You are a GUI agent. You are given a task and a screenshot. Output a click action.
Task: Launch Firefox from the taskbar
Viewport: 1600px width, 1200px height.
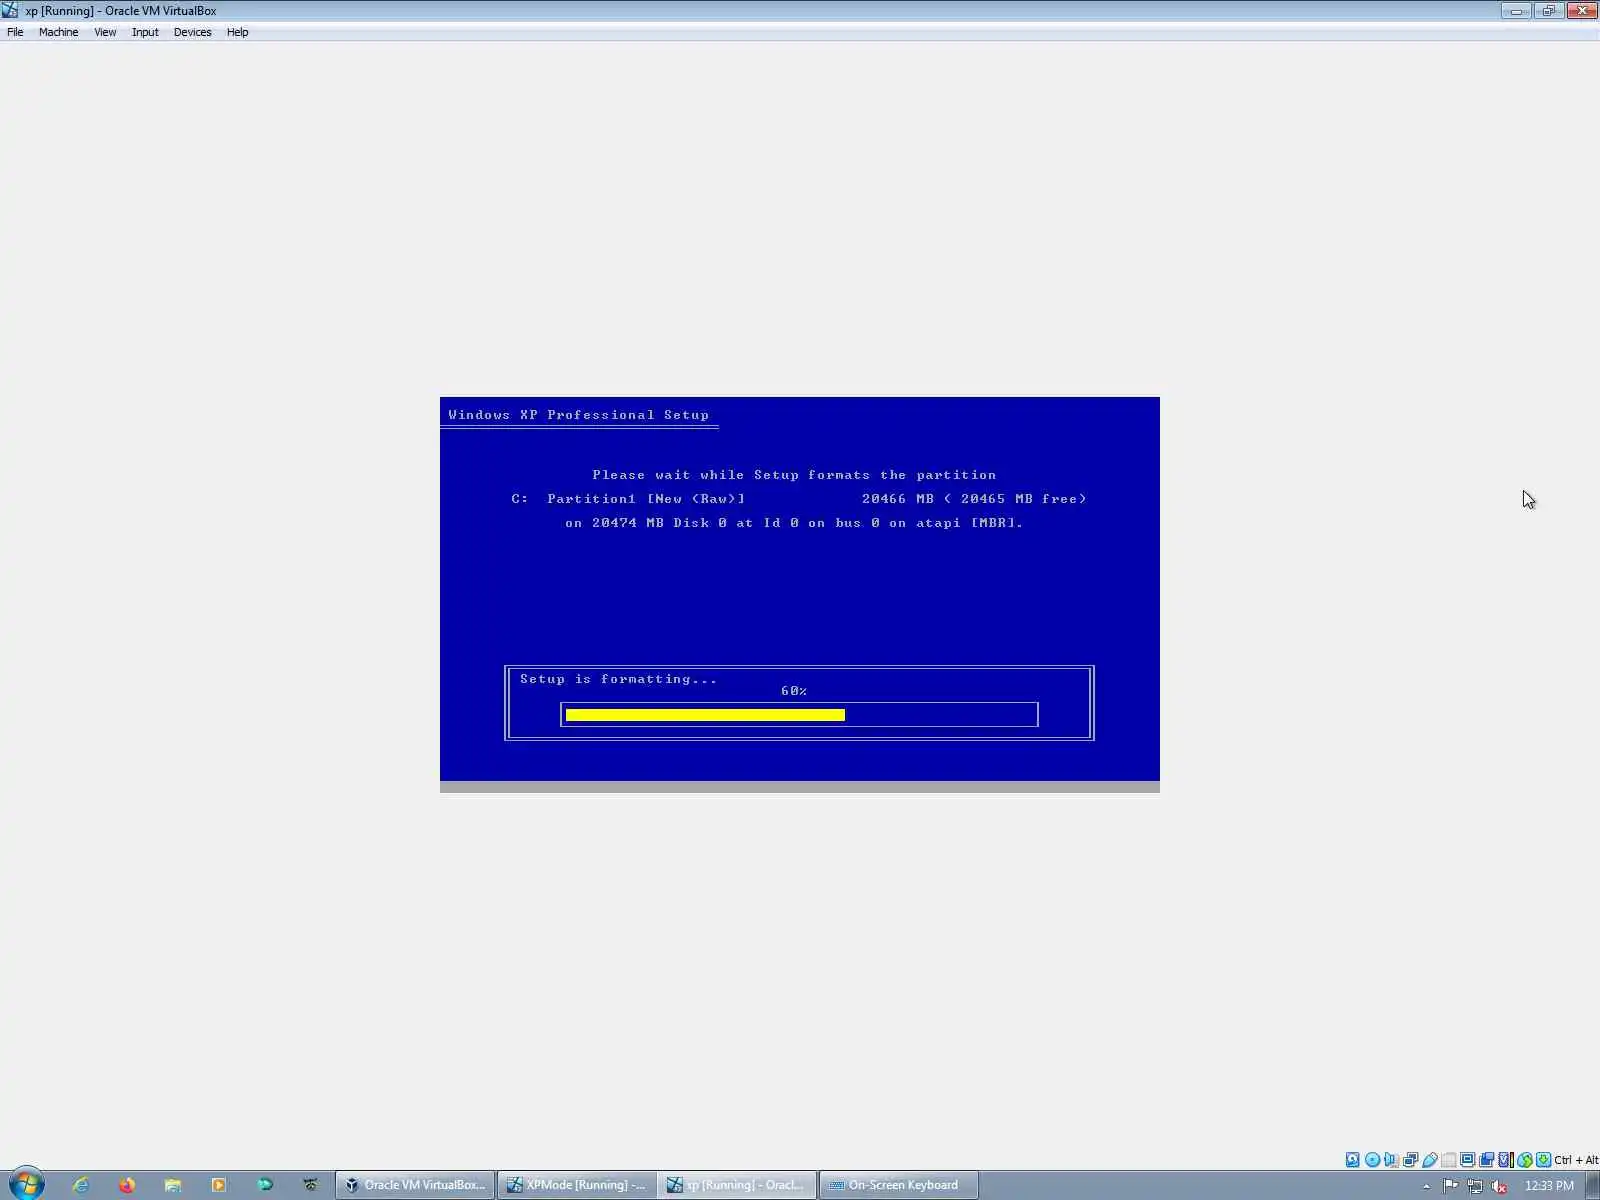click(x=127, y=1185)
